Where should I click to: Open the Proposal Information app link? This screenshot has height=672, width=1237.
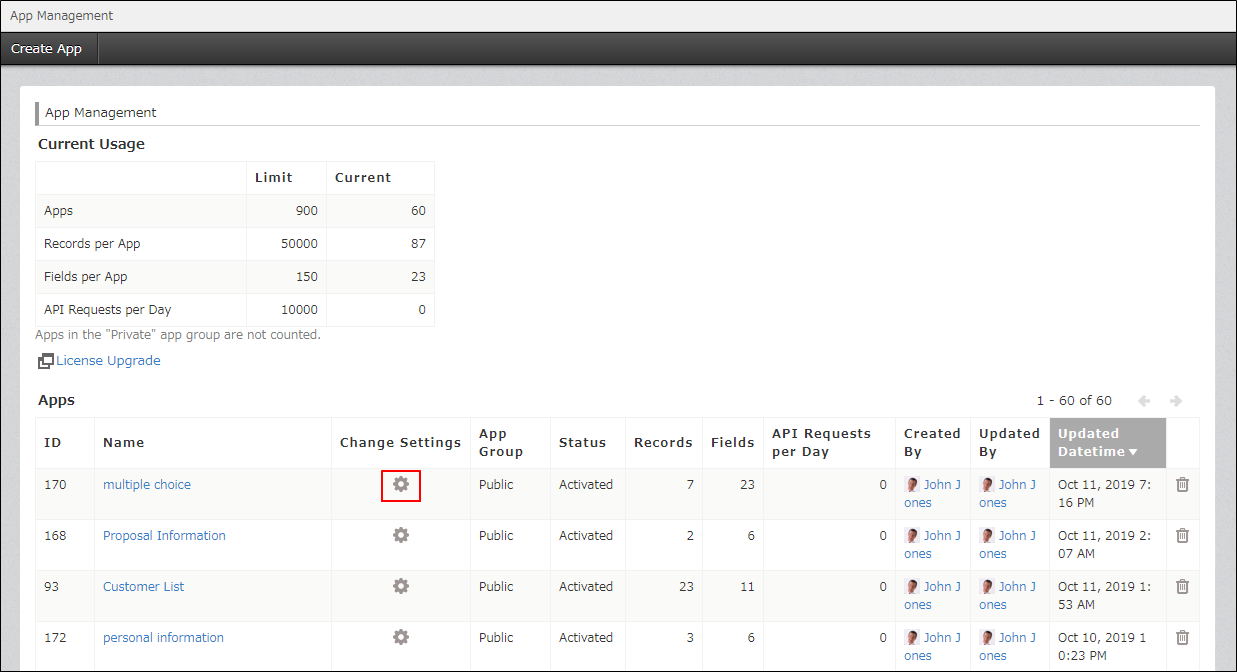click(164, 535)
